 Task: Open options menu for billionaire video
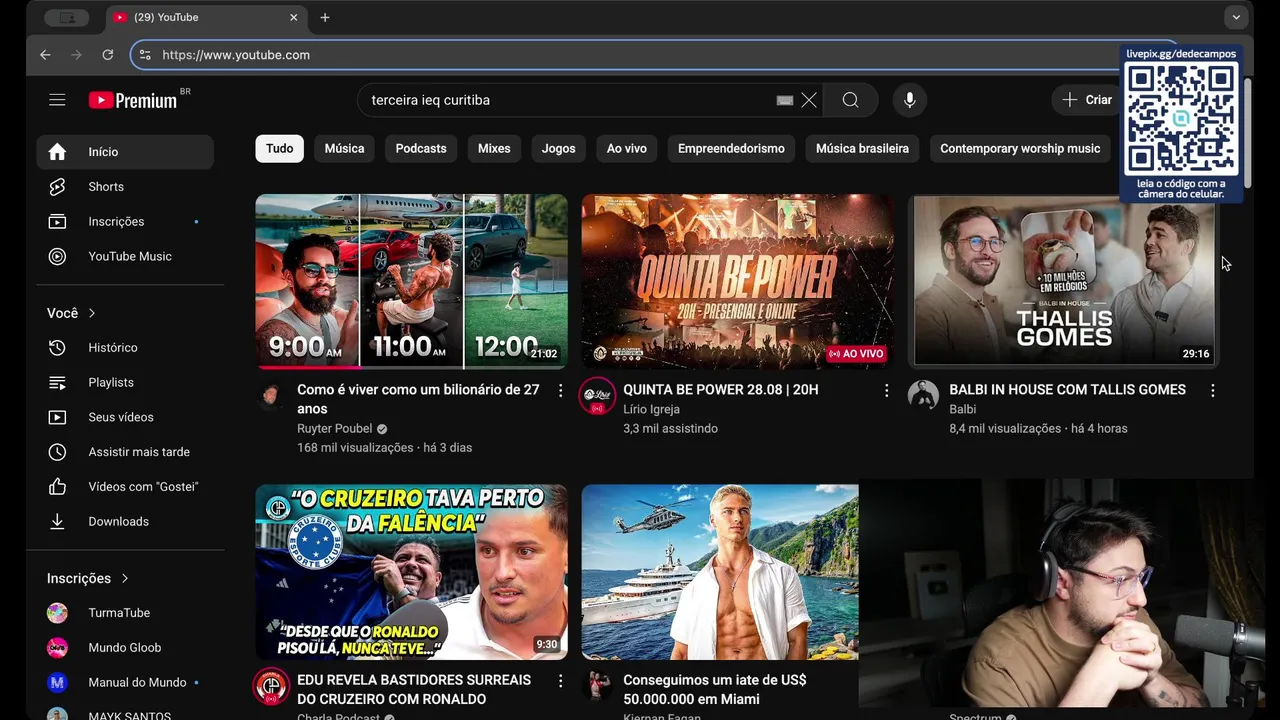560,391
